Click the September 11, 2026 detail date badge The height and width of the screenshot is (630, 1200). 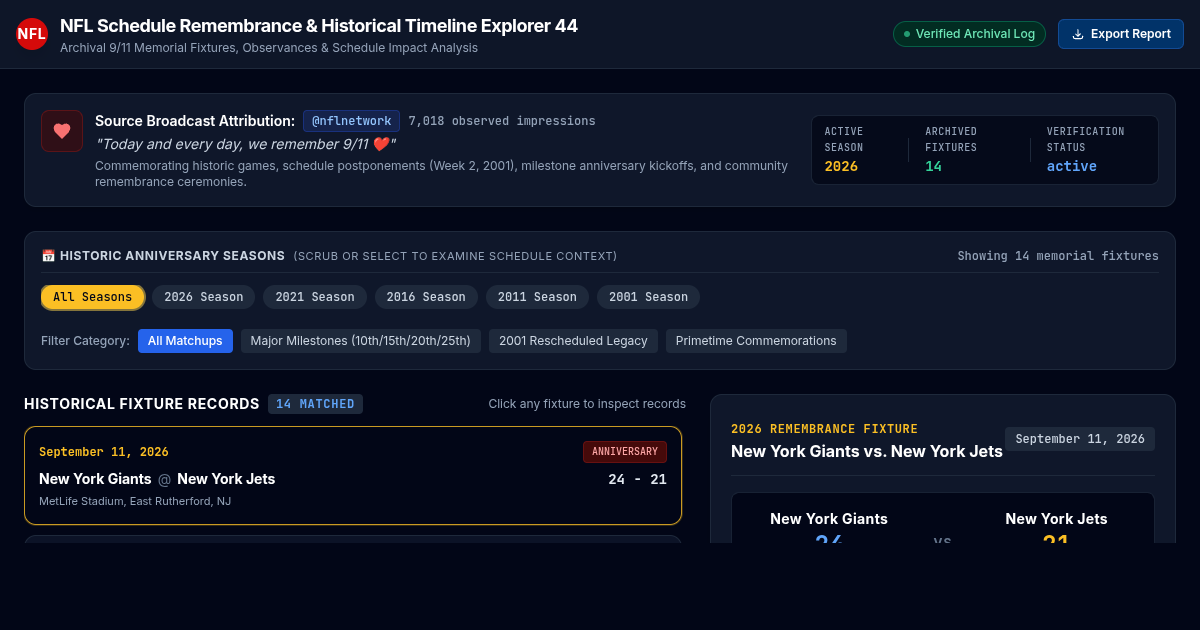click(x=1080, y=439)
